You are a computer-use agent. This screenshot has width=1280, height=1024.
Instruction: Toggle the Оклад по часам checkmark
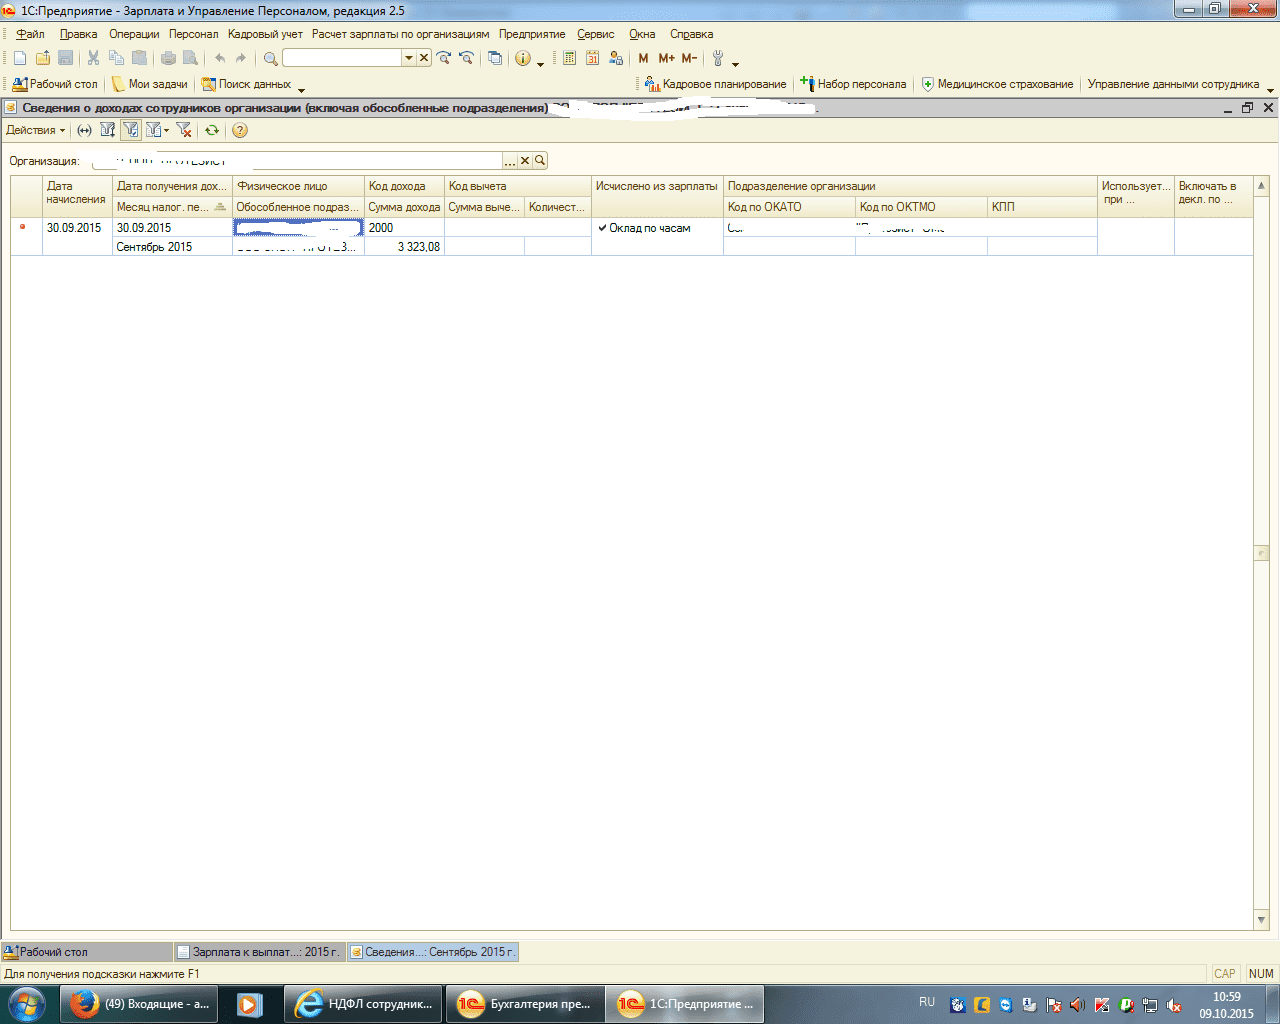coord(603,228)
